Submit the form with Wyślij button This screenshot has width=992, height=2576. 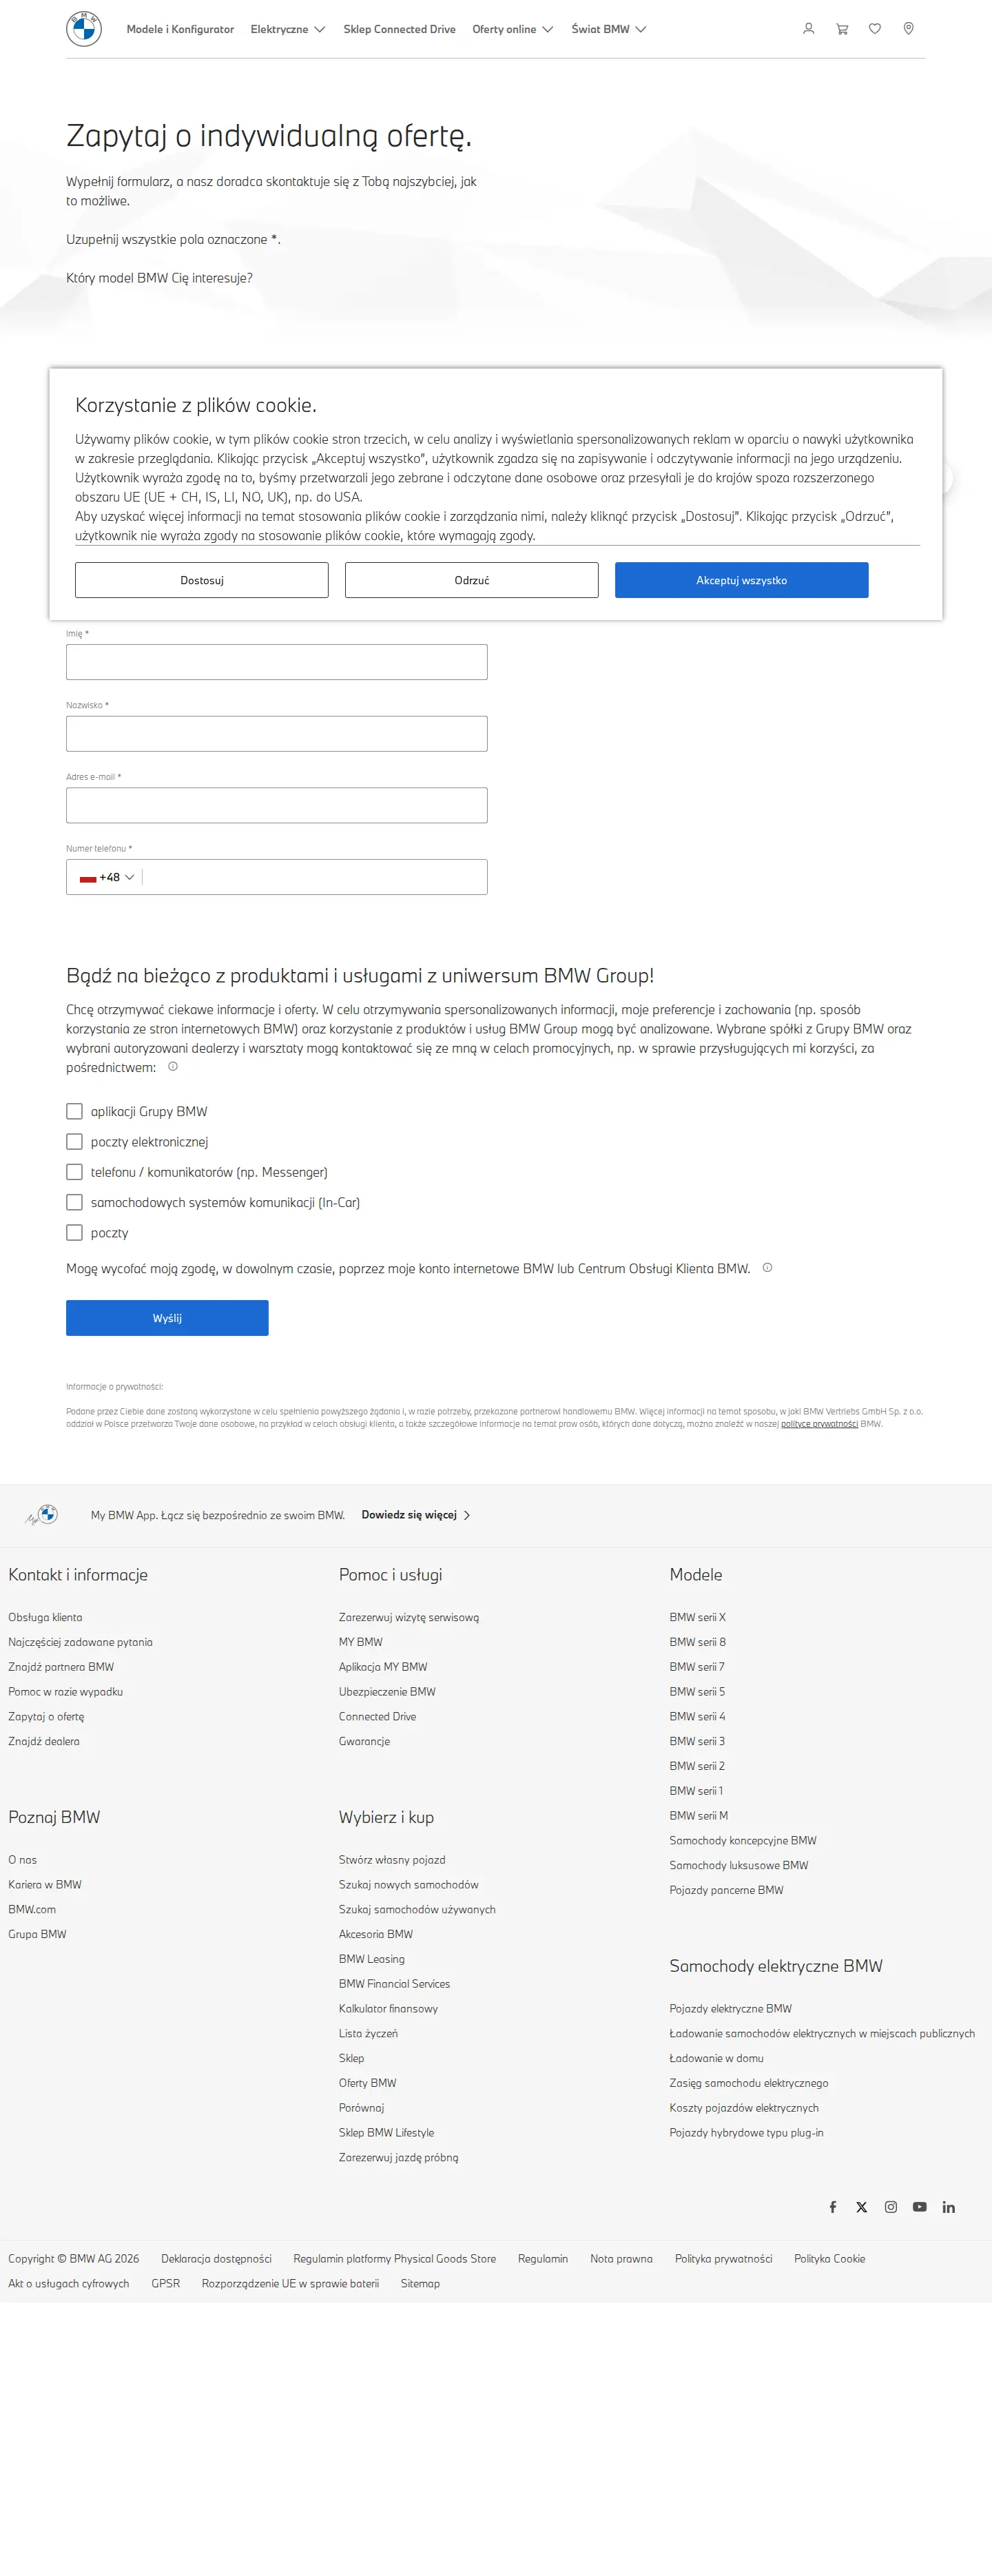pos(167,1318)
